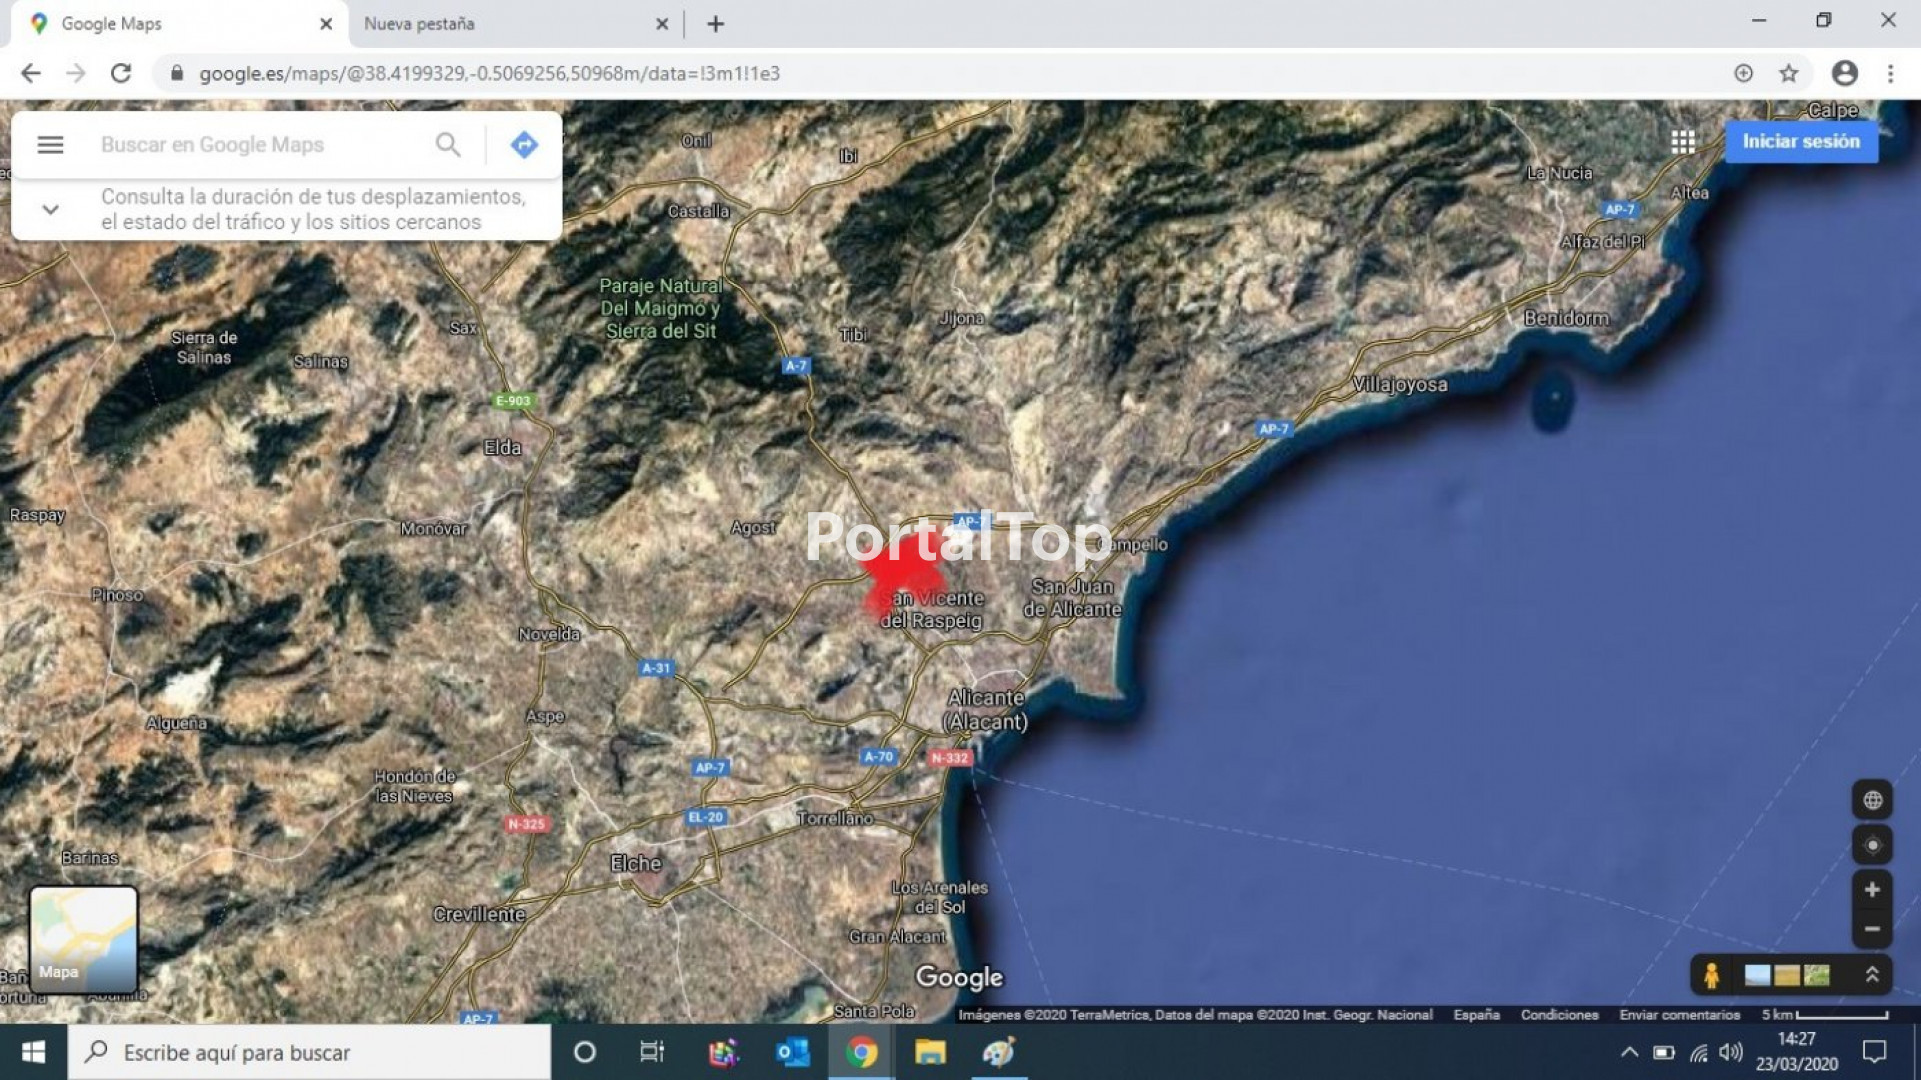Image resolution: width=1921 pixels, height=1080 pixels.
Task: Zoom in with the plus button
Action: (1872, 890)
